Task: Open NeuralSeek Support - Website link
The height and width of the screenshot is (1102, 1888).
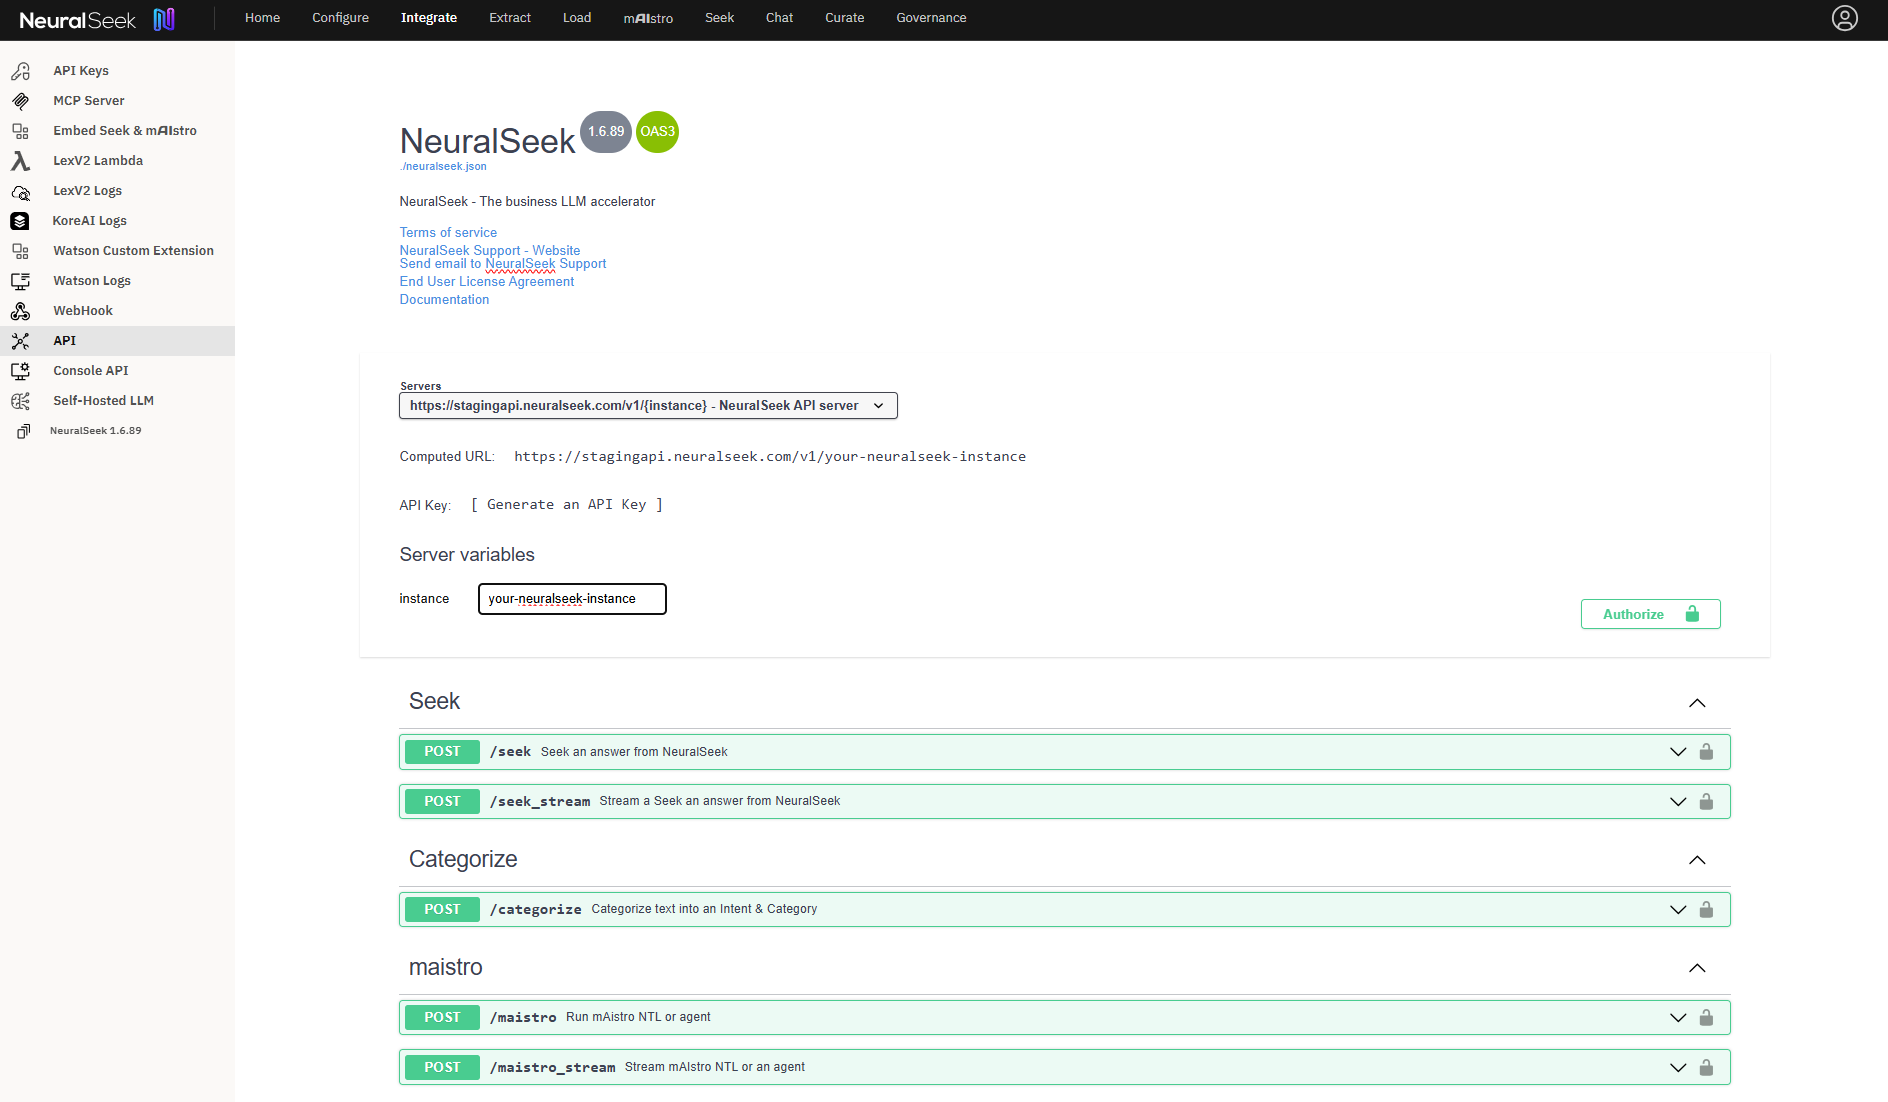Action: tap(490, 250)
